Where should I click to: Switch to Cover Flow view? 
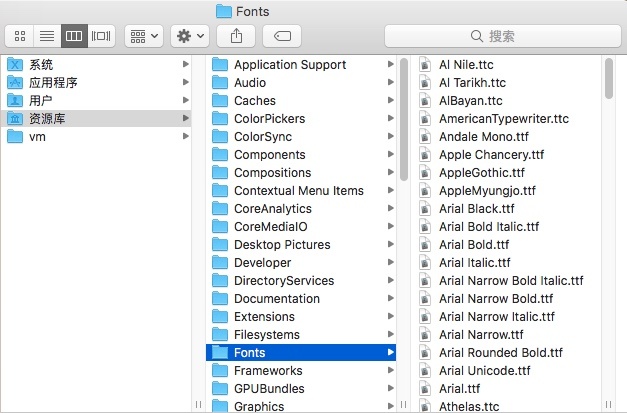coord(101,36)
